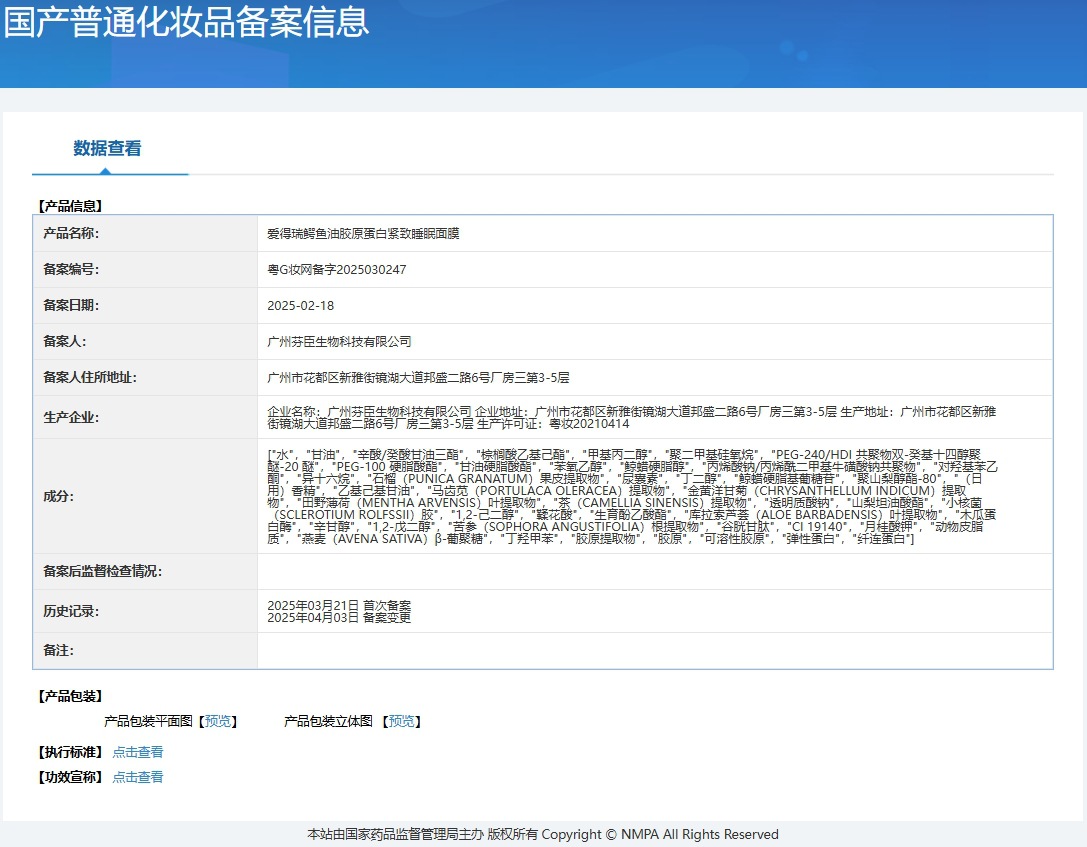Click the 备注 row label
Screen dimensions: 1087x847
[x=58, y=651]
